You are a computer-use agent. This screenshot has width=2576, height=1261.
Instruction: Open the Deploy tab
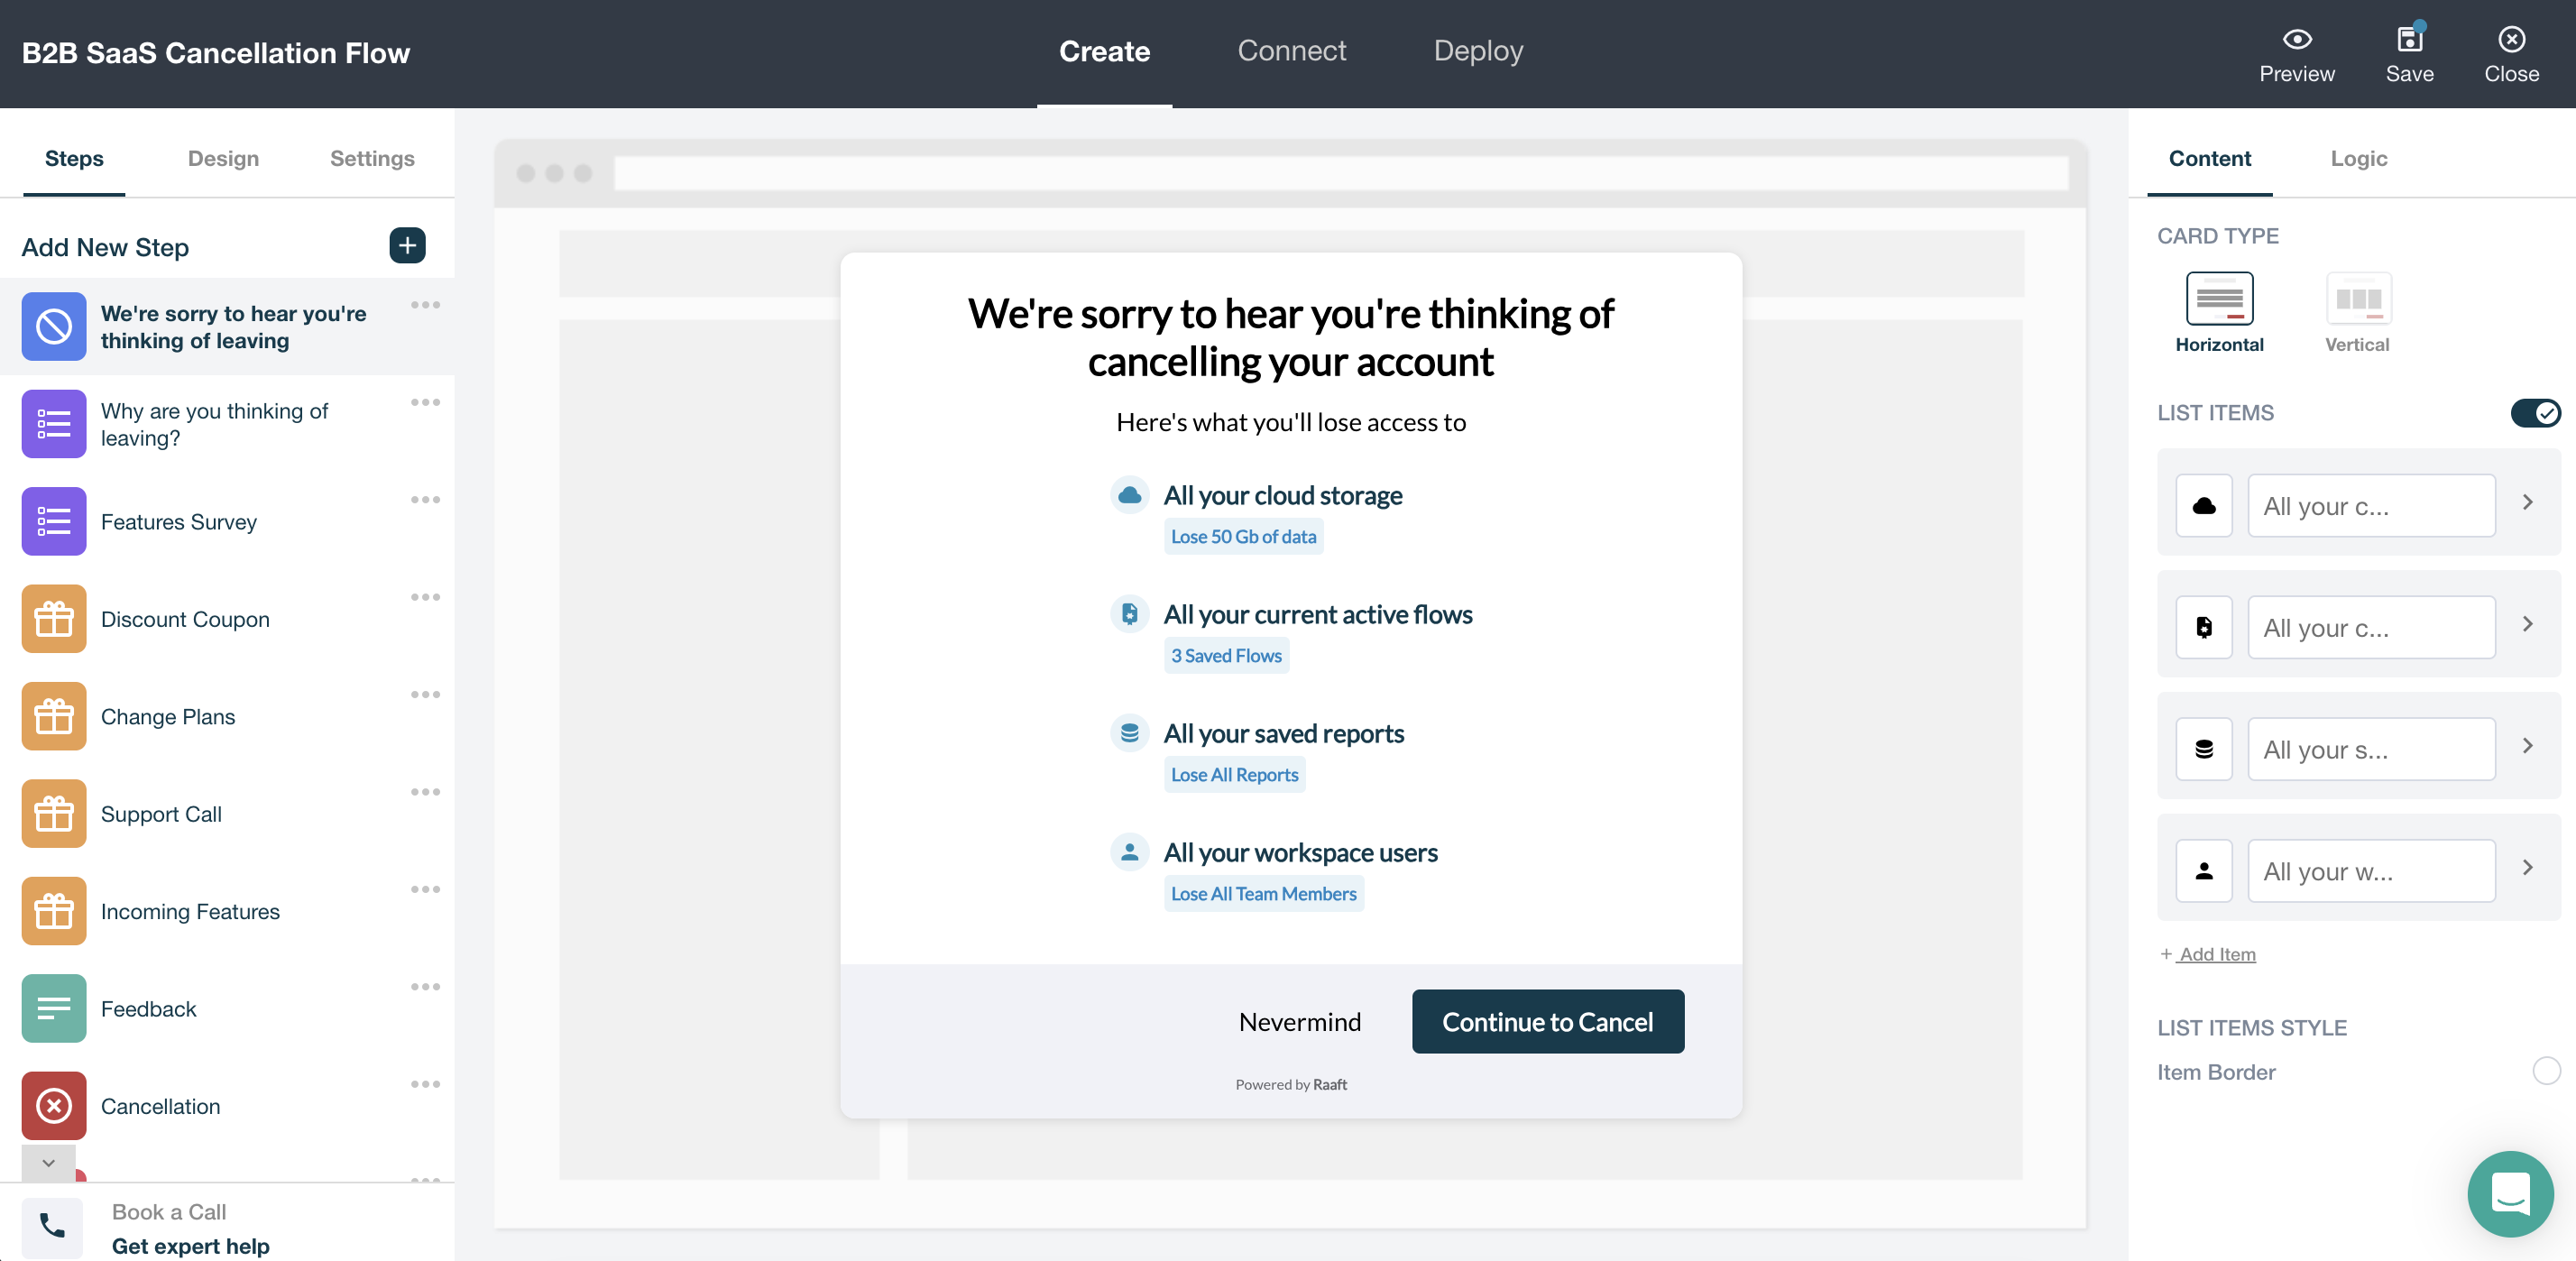coord(1478,51)
